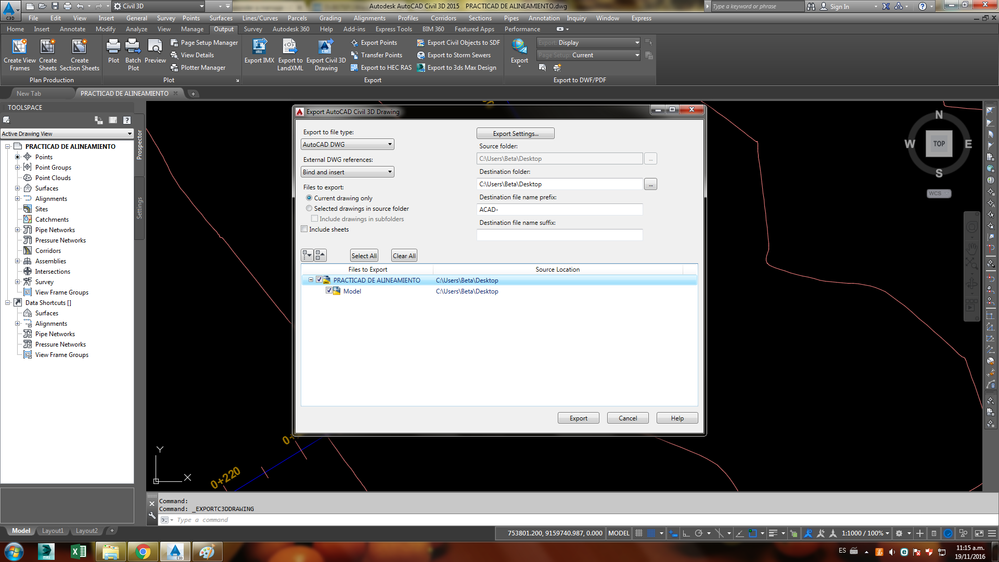Select Selected drawings in source folder option
Viewport: 999px width, 562px height.
point(309,208)
